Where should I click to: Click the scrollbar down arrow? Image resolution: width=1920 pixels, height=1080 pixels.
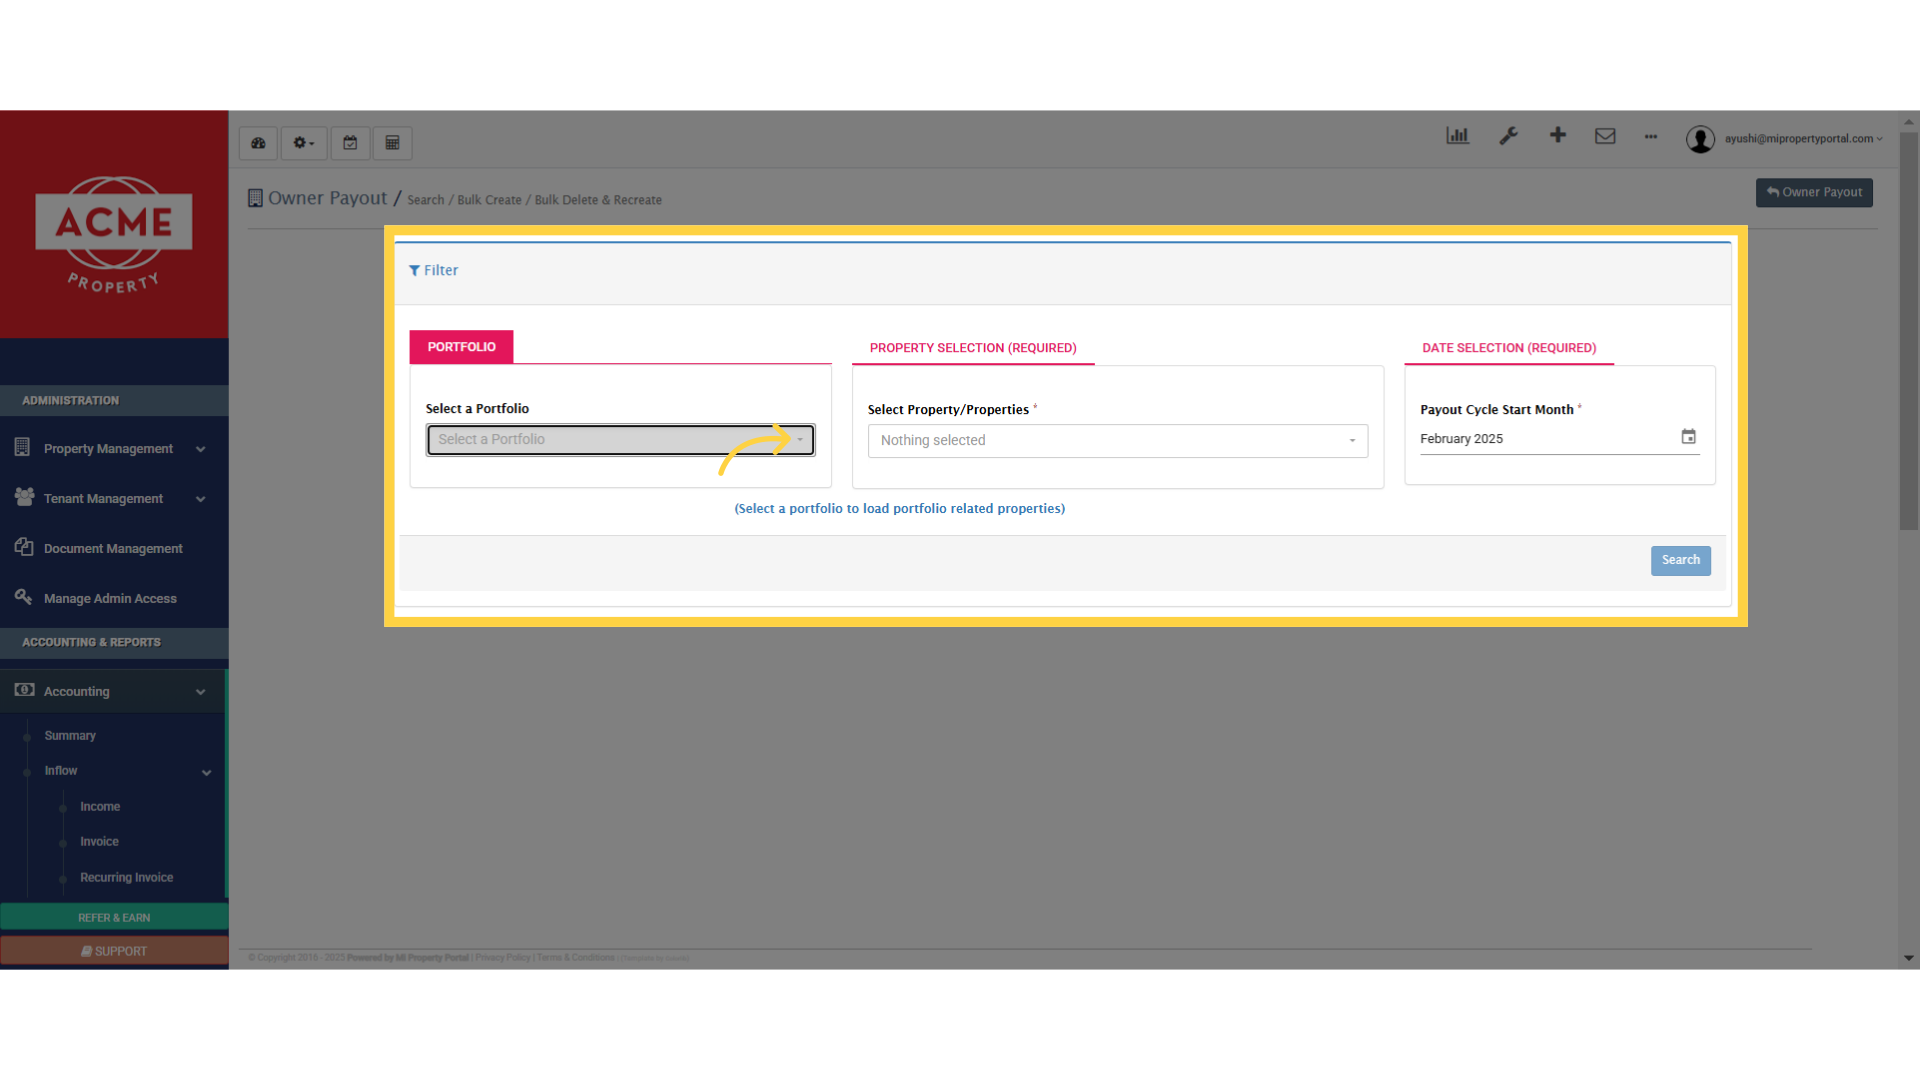pos(1909,958)
